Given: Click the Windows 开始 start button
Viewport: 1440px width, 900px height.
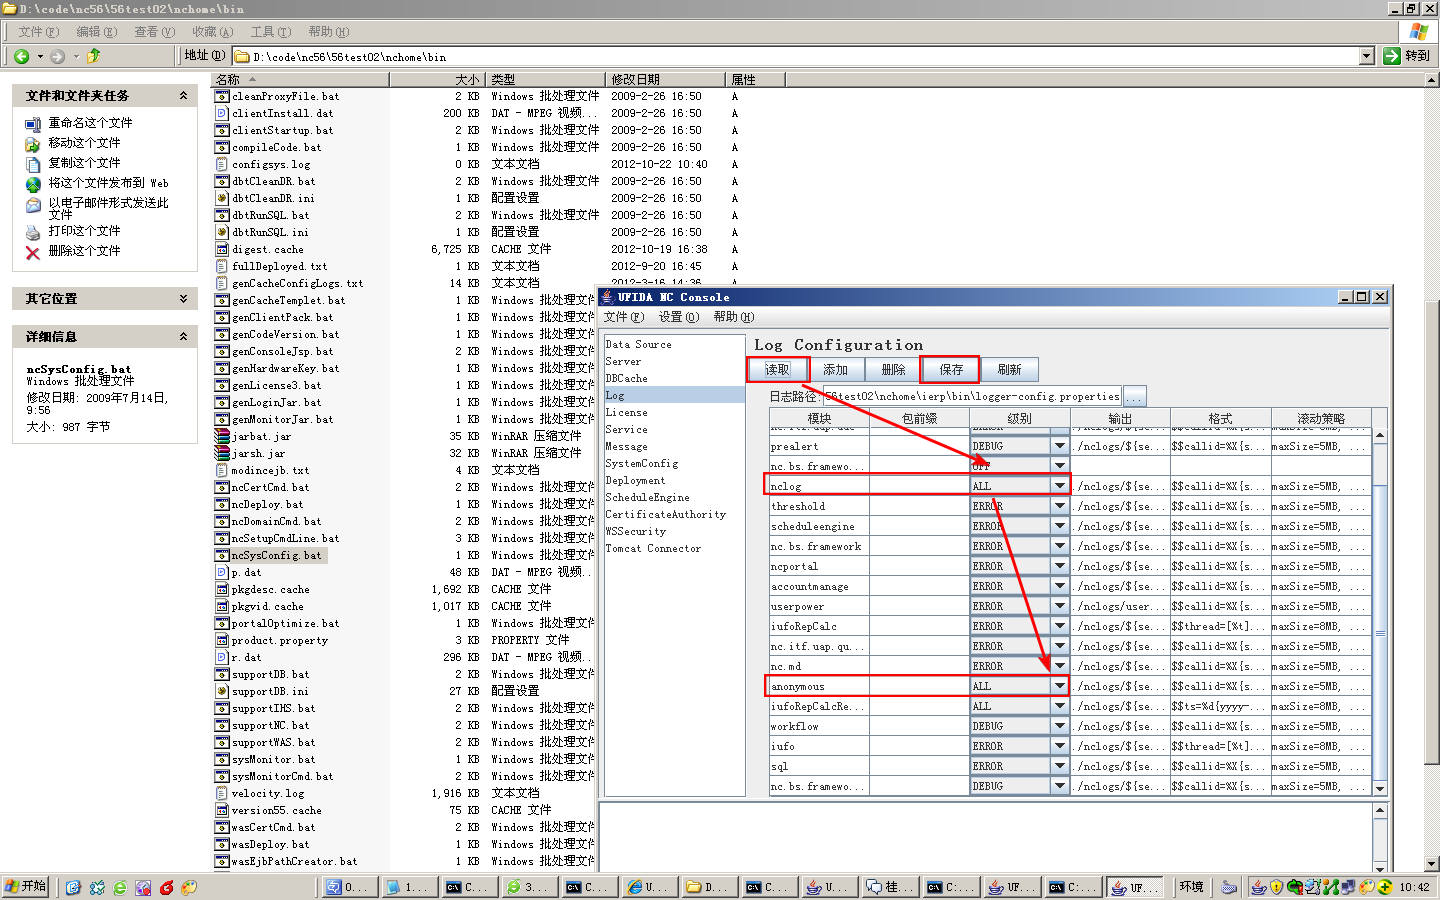Looking at the screenshot, I should pos(26,887).
